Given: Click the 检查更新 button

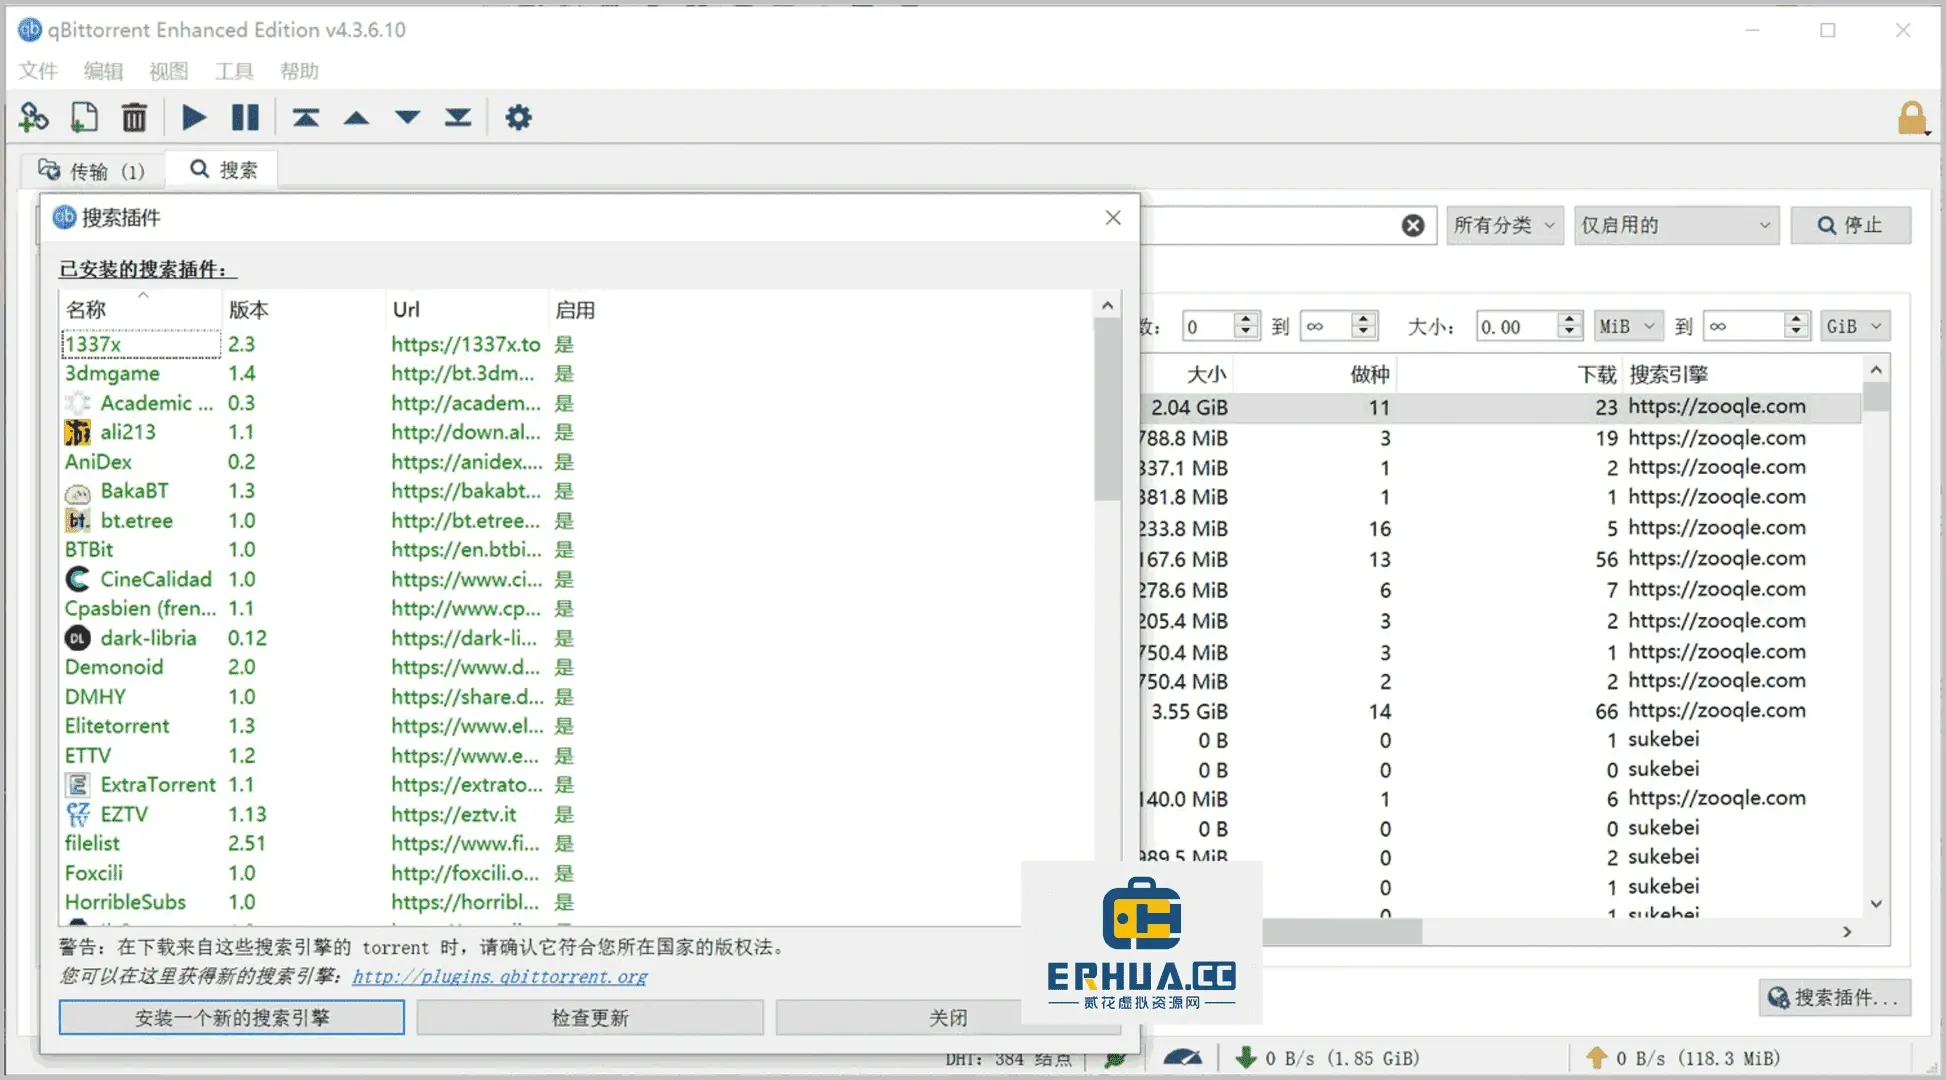Looking at the screenshot, I should 589,1016.
